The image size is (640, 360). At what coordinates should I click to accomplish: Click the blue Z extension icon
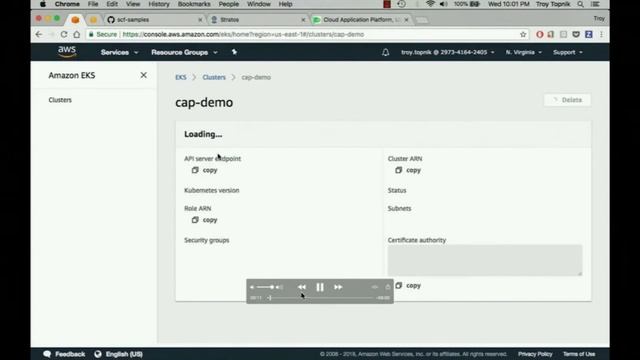click(589, 34)
